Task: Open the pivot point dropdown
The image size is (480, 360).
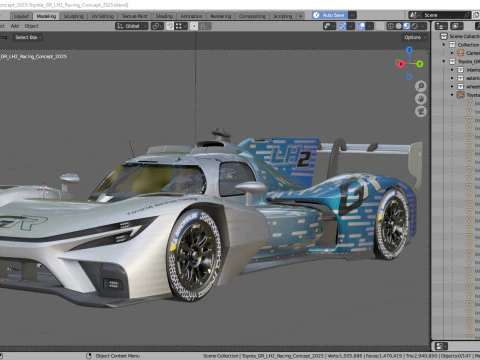Action: (x=157, y=26)
